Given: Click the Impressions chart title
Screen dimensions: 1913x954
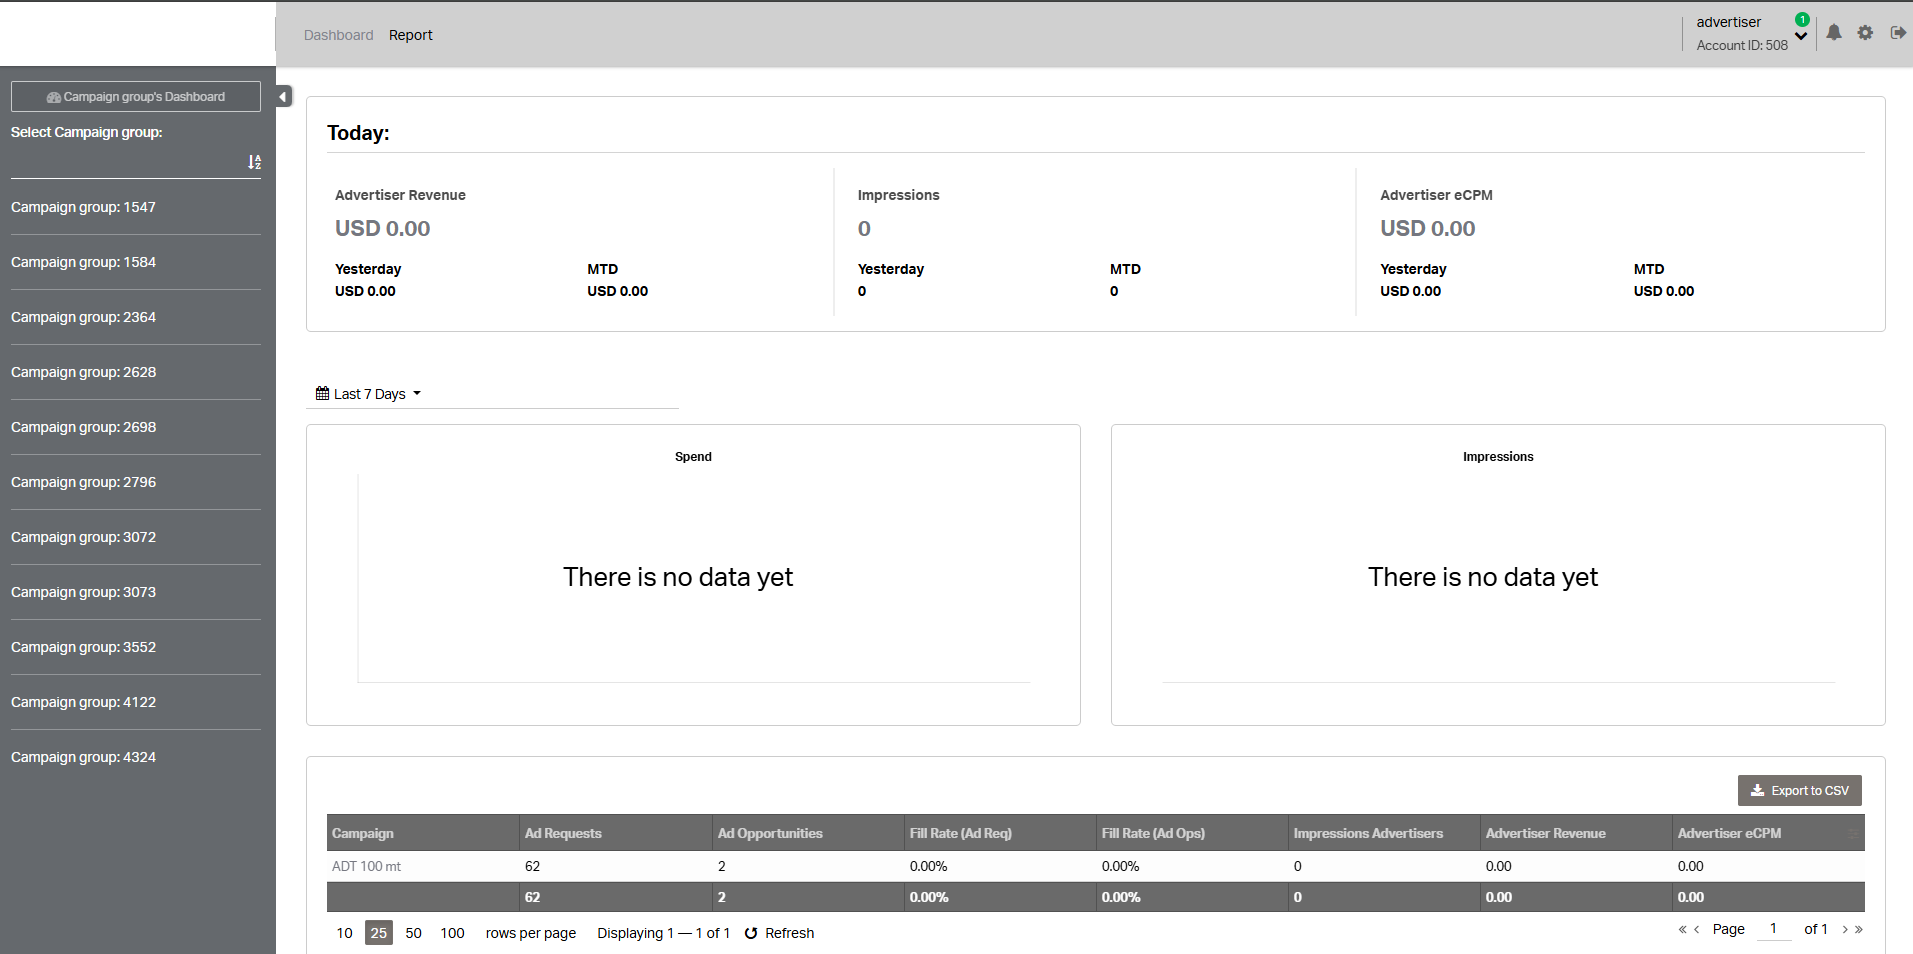Looking at the screenshot, I should [1498, 456].
